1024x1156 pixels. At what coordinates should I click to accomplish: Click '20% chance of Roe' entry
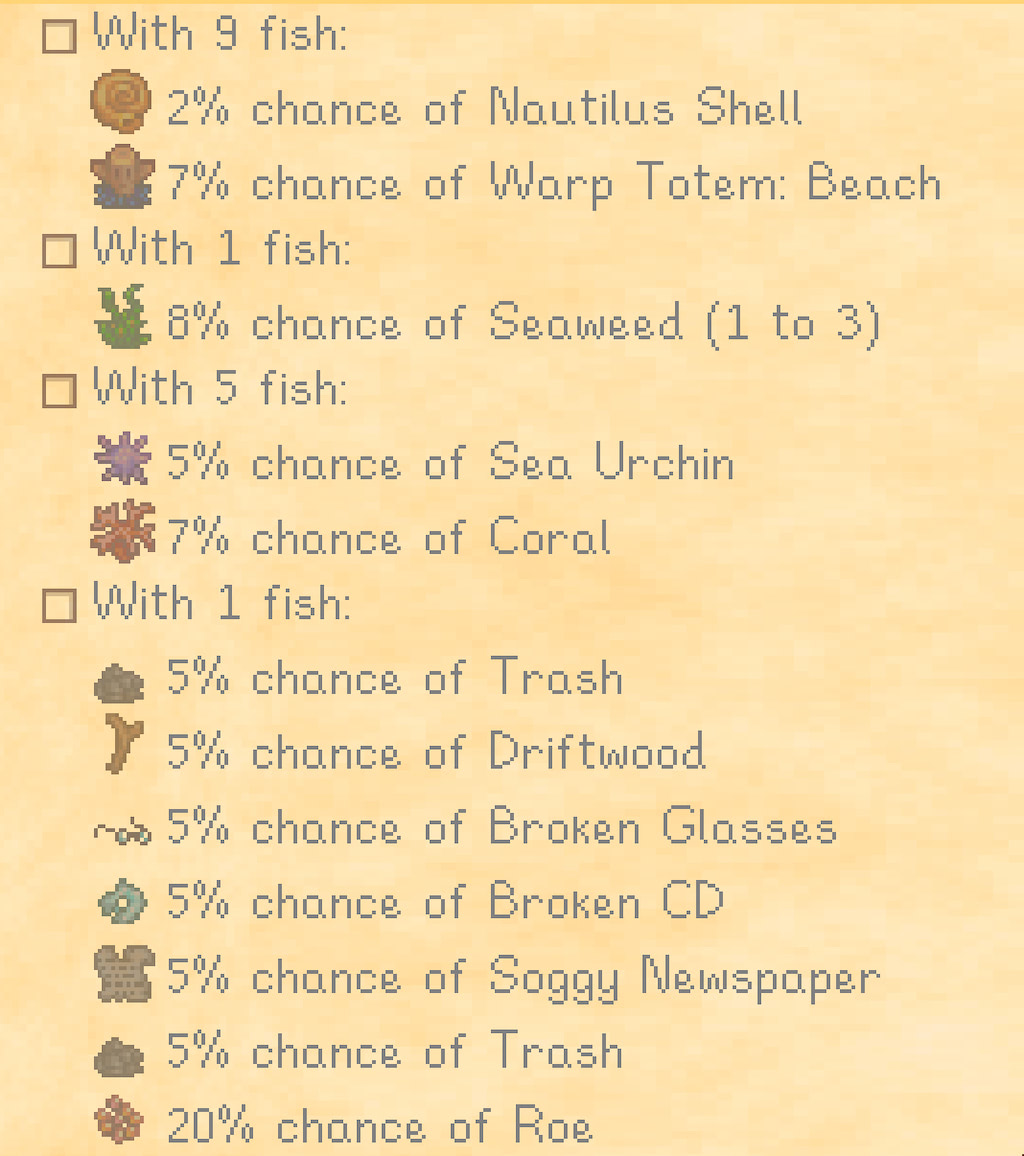pyautogui.click(x=380, y=1125)
